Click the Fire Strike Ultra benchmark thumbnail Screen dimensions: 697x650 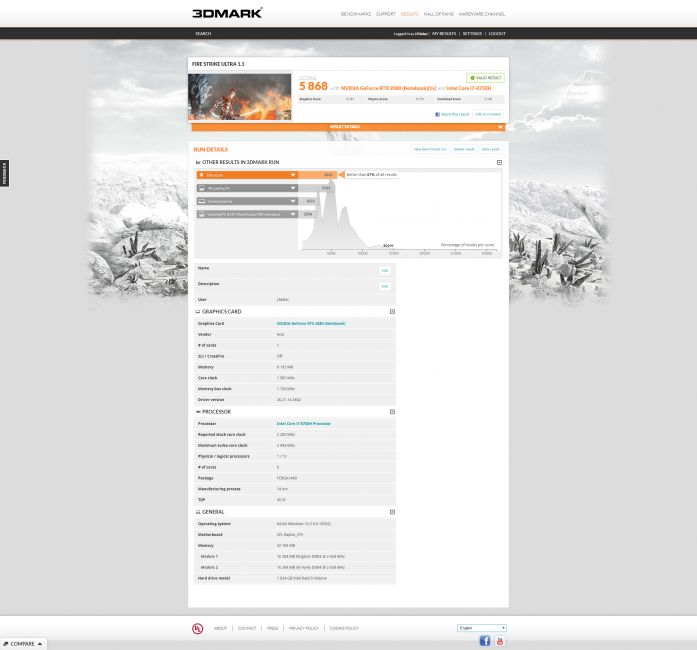click(x=239, y=97)
